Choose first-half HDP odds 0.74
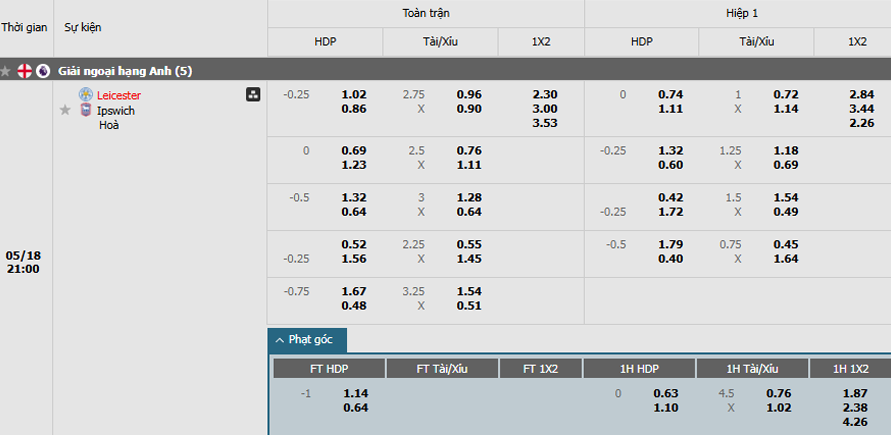 [671, 95]
